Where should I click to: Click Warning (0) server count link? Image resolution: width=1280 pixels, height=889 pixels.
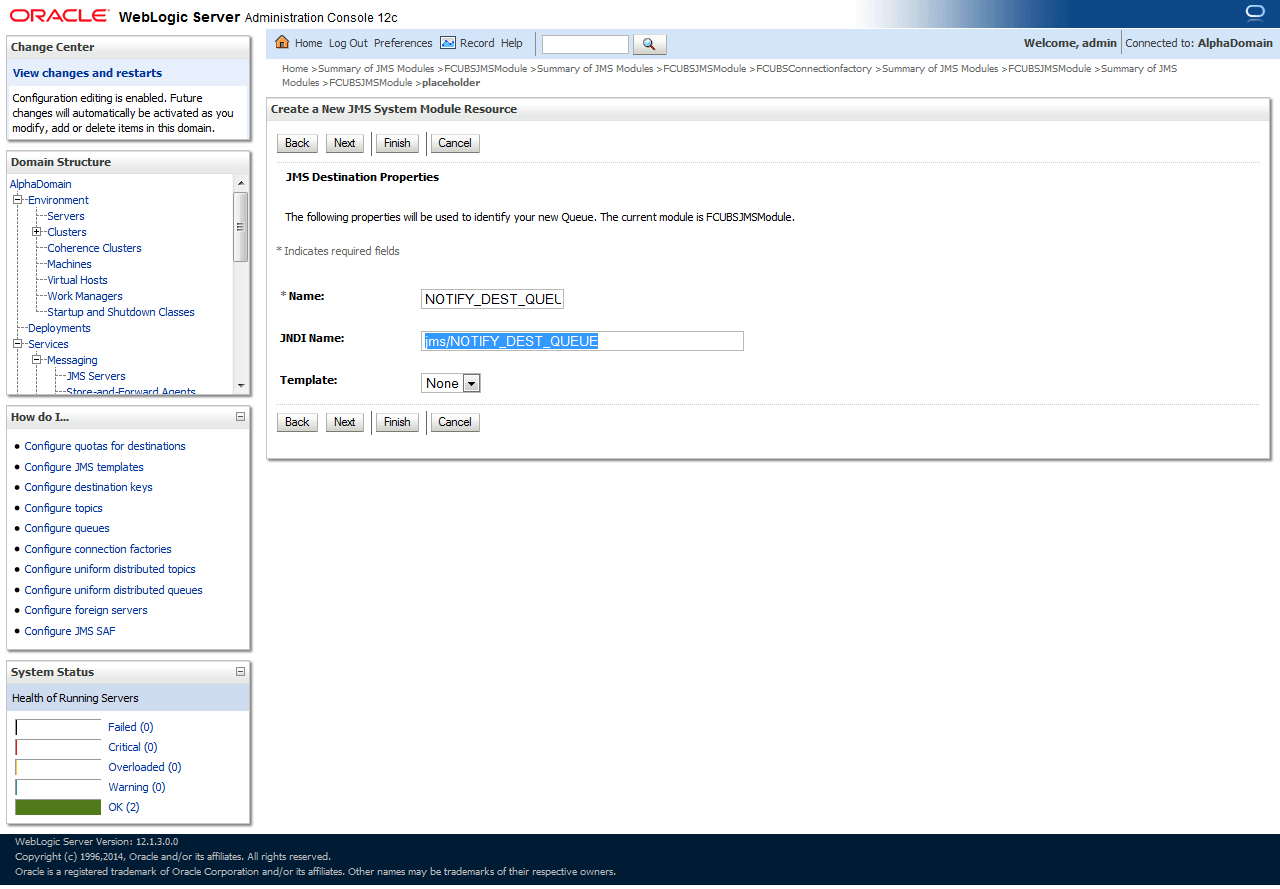pos(137,787)
